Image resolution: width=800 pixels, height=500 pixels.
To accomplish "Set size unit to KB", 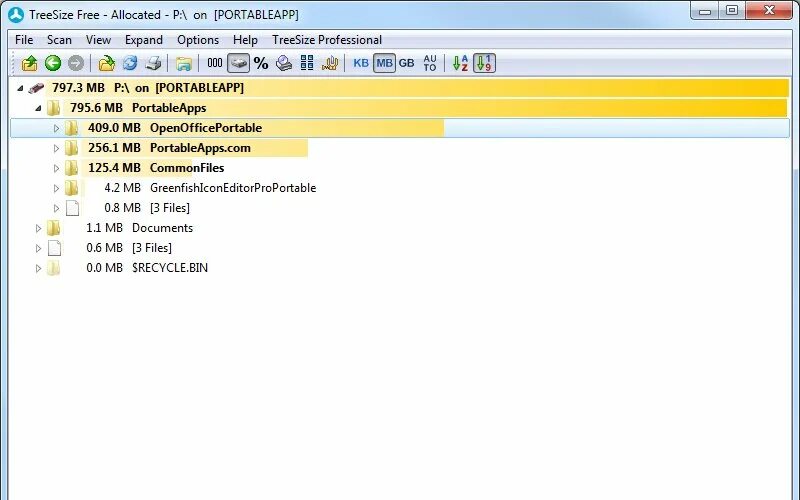I will click(361, 63).
